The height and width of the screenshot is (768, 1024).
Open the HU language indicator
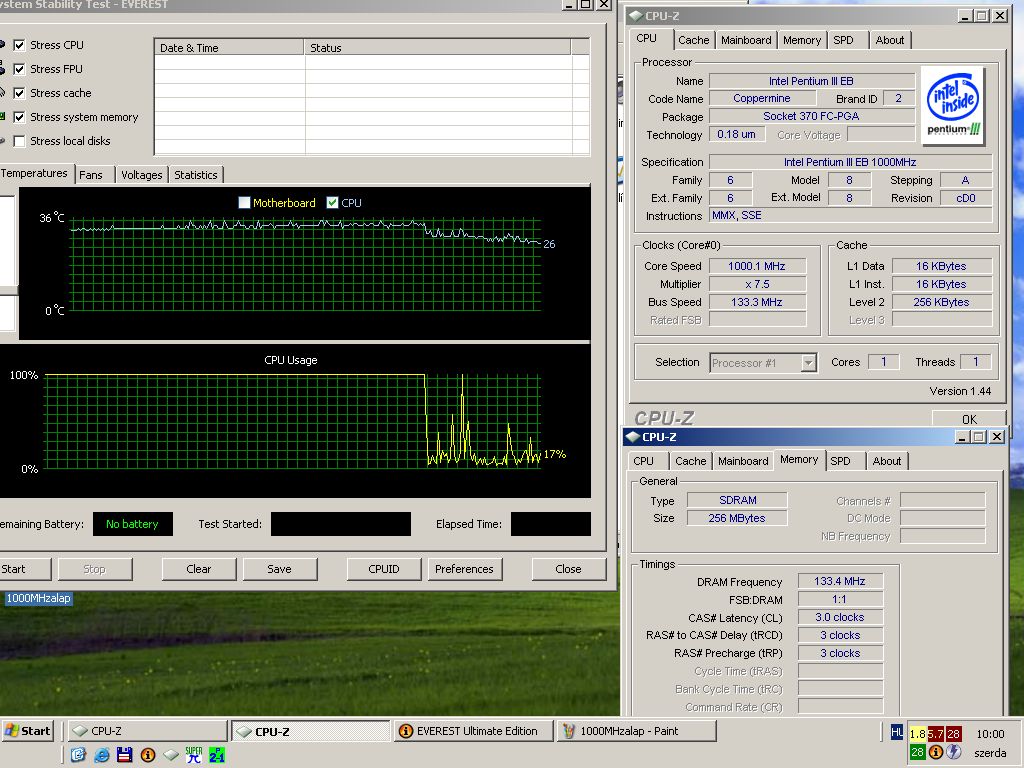pyautogui.click(x=897, y=733)
